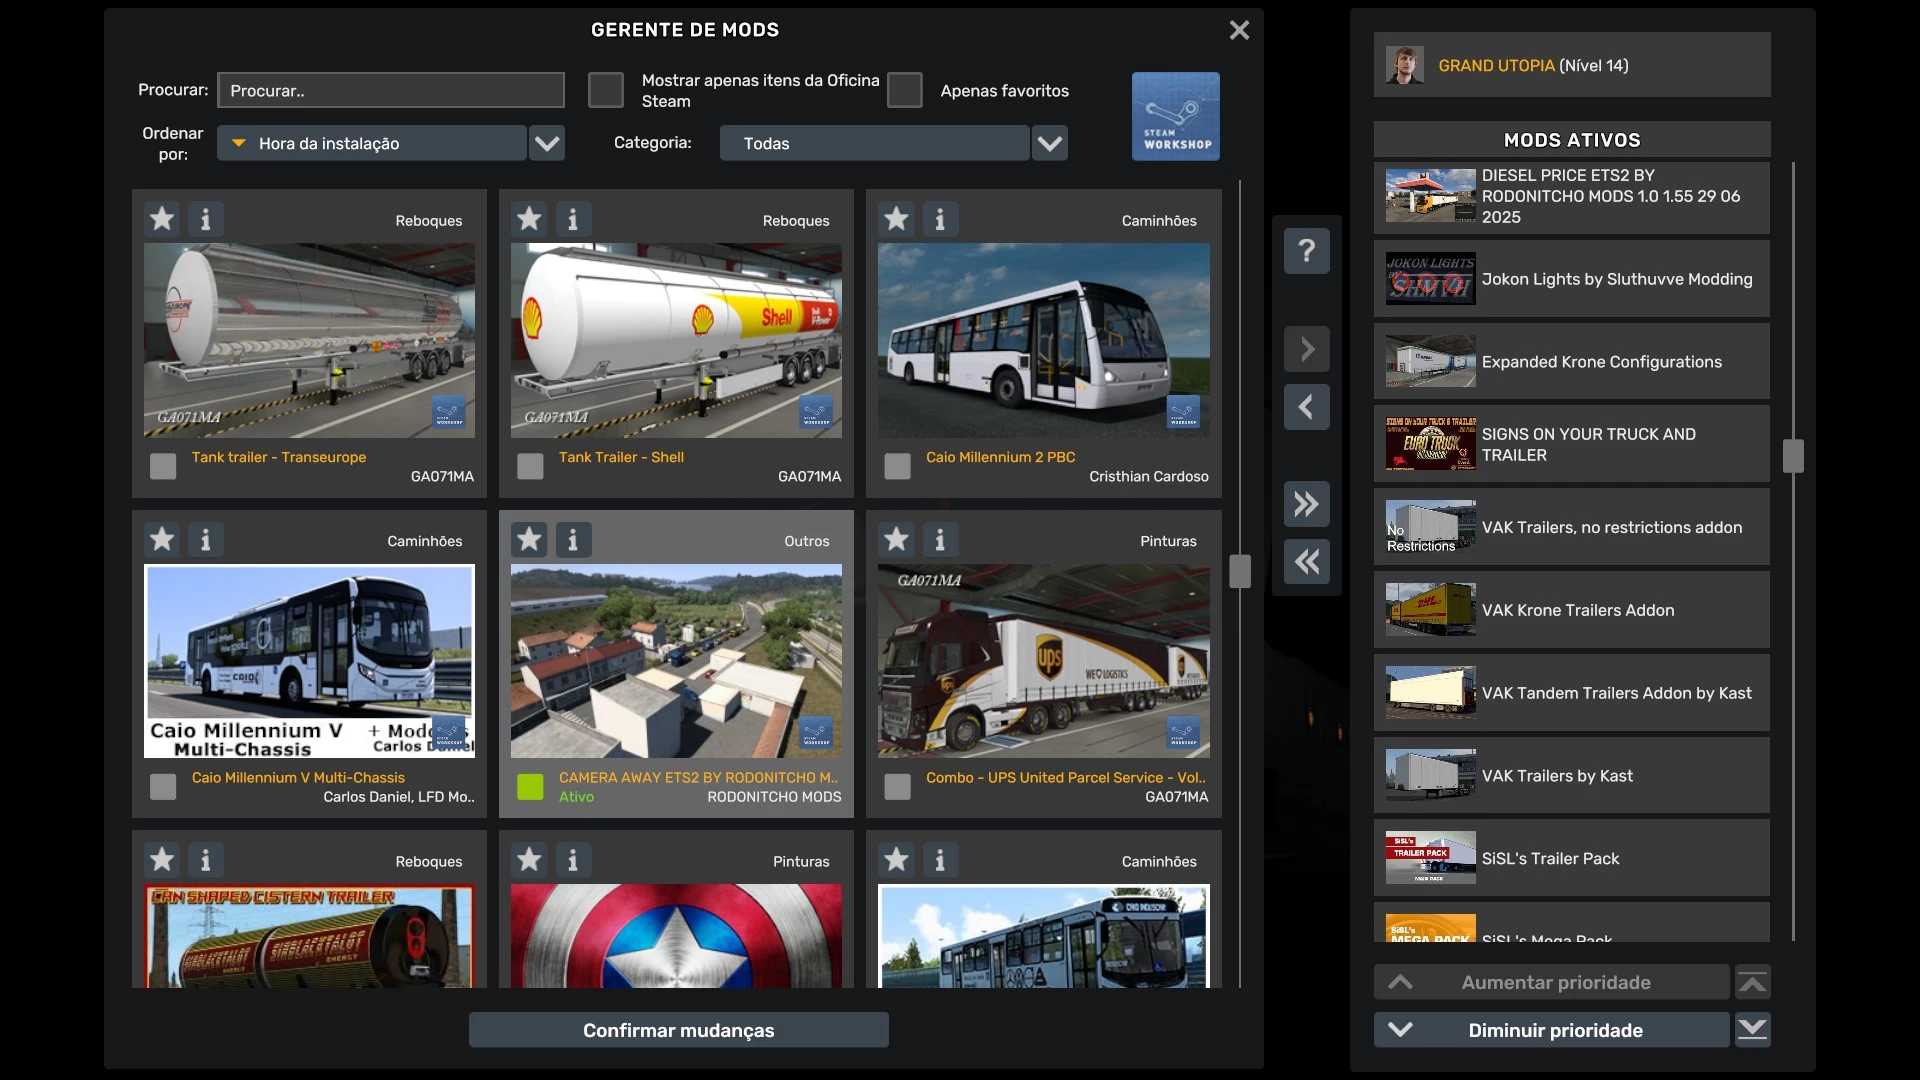Open the Steam Workshop button

[1175, 116]
